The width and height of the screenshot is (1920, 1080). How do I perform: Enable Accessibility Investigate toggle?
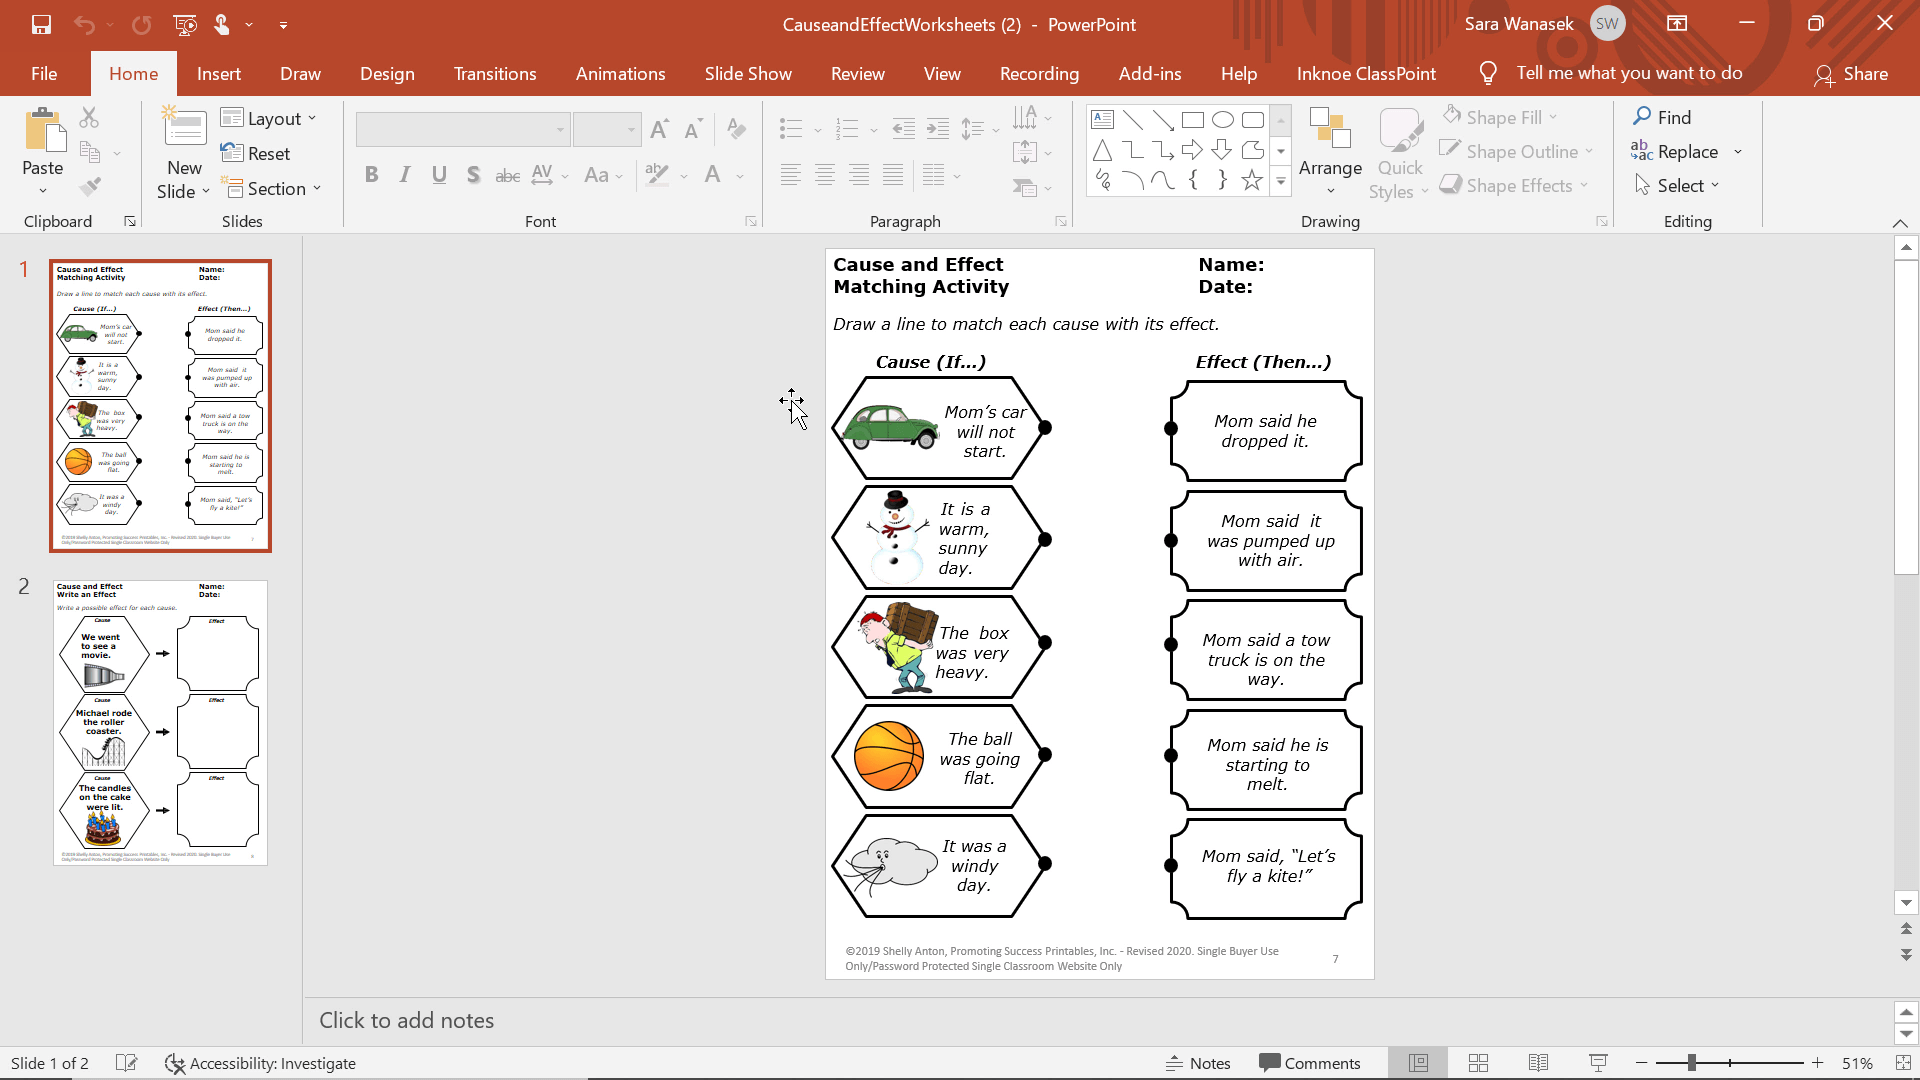pyautogui.click(x=260, y=1063)
